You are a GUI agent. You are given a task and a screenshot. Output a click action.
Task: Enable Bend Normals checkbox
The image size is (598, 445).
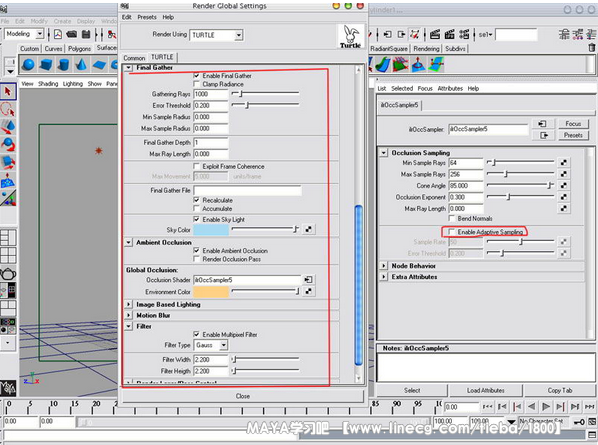452,218
